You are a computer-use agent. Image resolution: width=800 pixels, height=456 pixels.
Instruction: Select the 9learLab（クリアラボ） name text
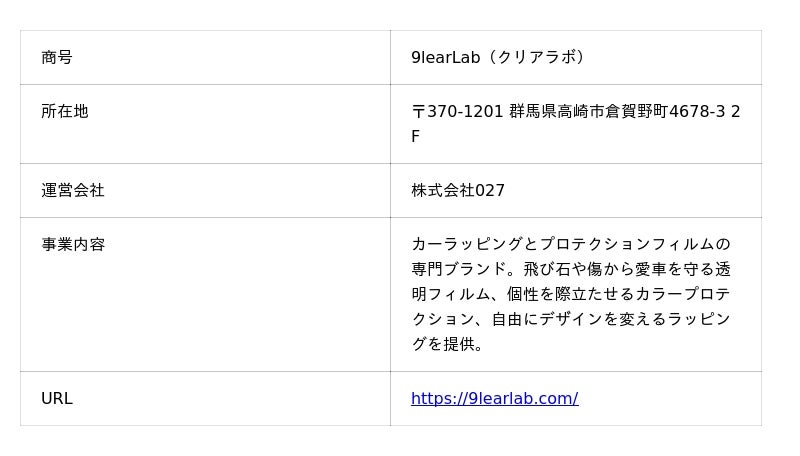(498, 57)
